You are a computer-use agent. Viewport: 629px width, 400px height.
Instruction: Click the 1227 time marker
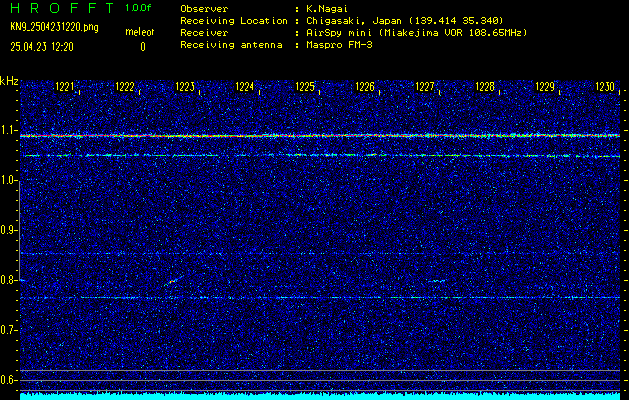point(425,87)
